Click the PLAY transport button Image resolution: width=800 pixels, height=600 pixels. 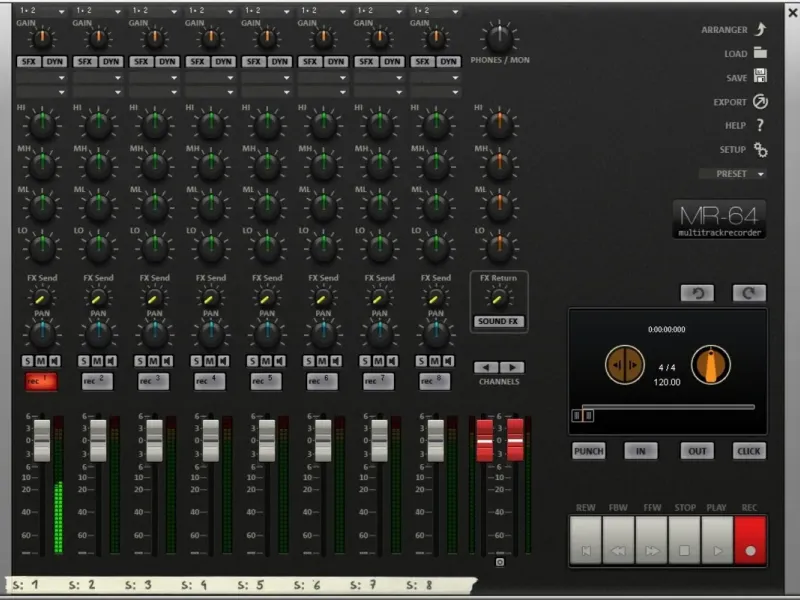point(717,540)
